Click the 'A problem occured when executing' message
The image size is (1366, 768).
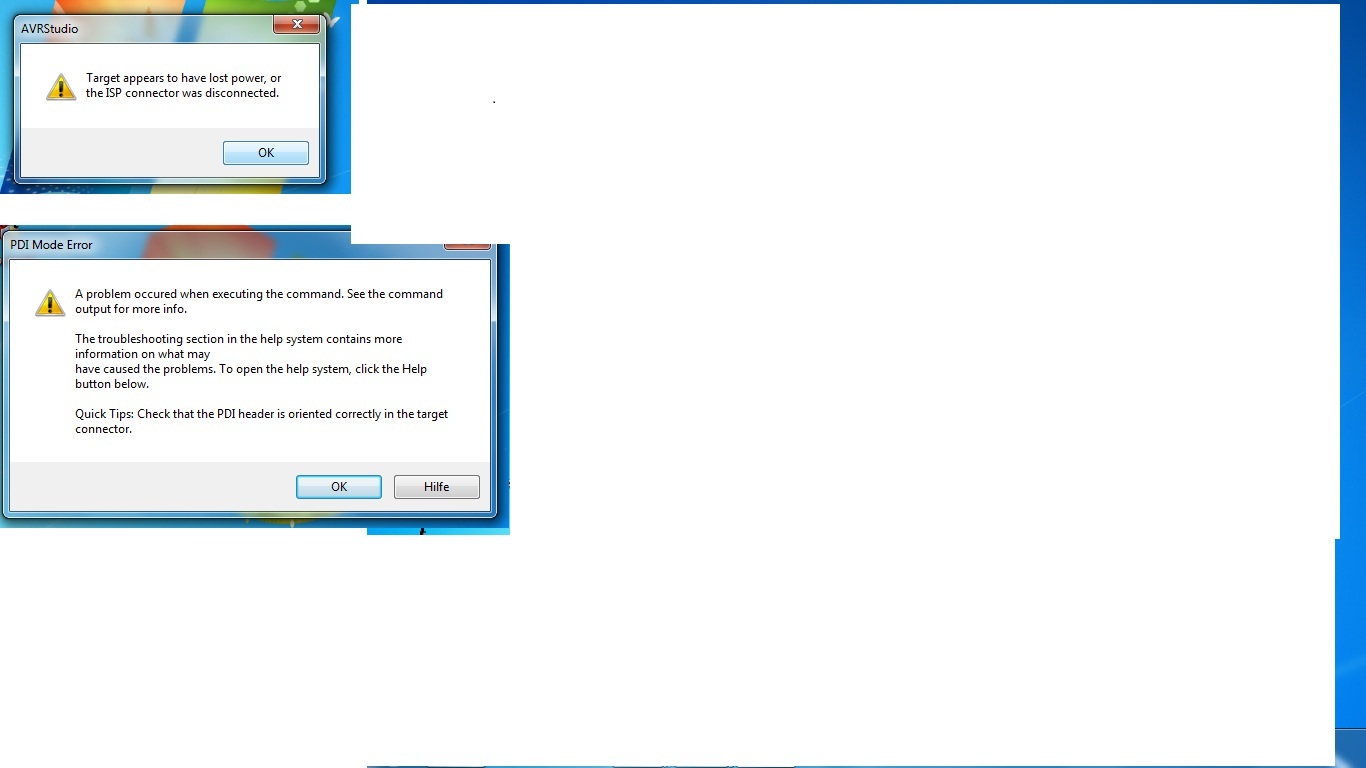click(259, 301)
